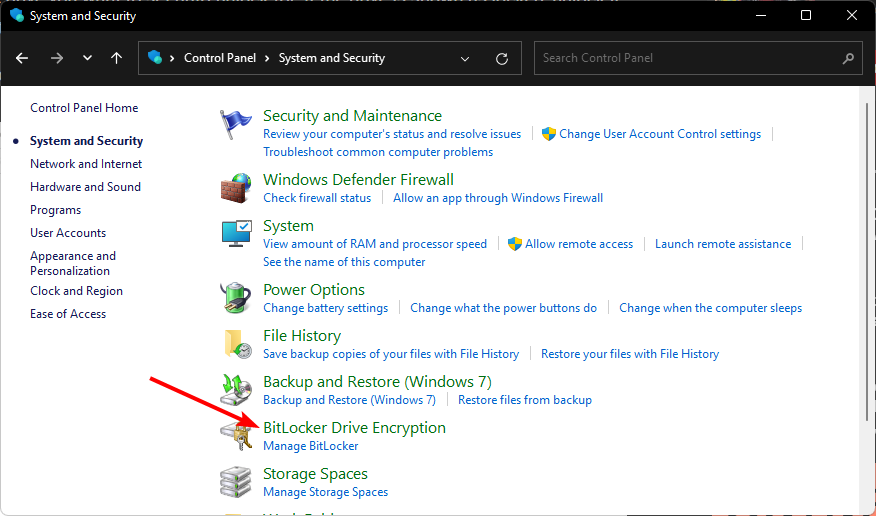Select Hardware and Sound in sidebar

click(x=85, y=187)
